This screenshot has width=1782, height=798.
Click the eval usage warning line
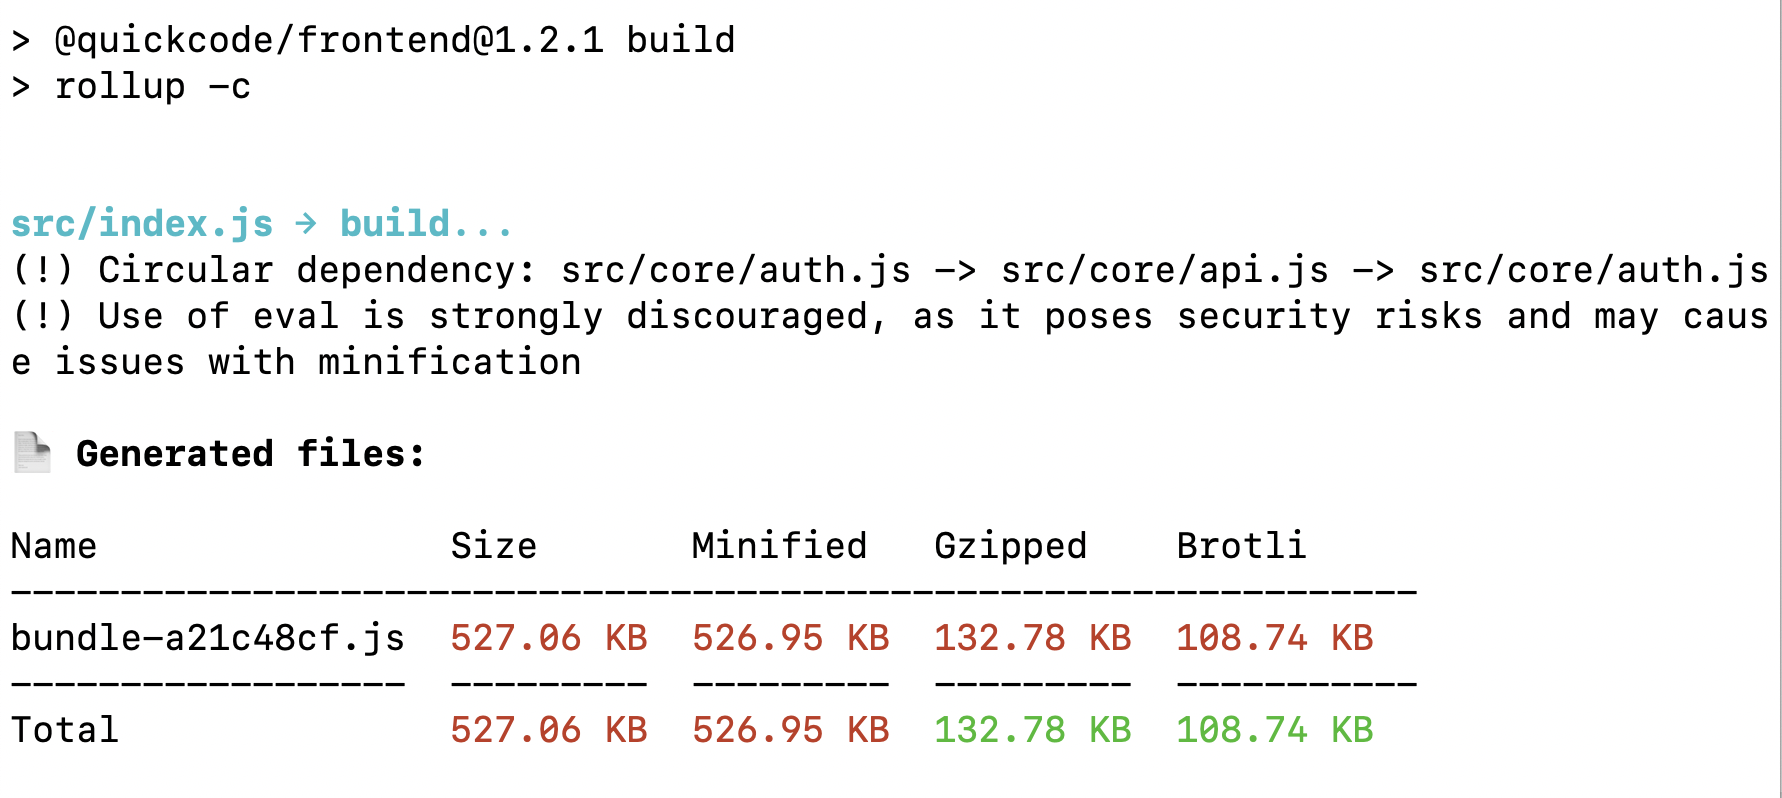890,339
